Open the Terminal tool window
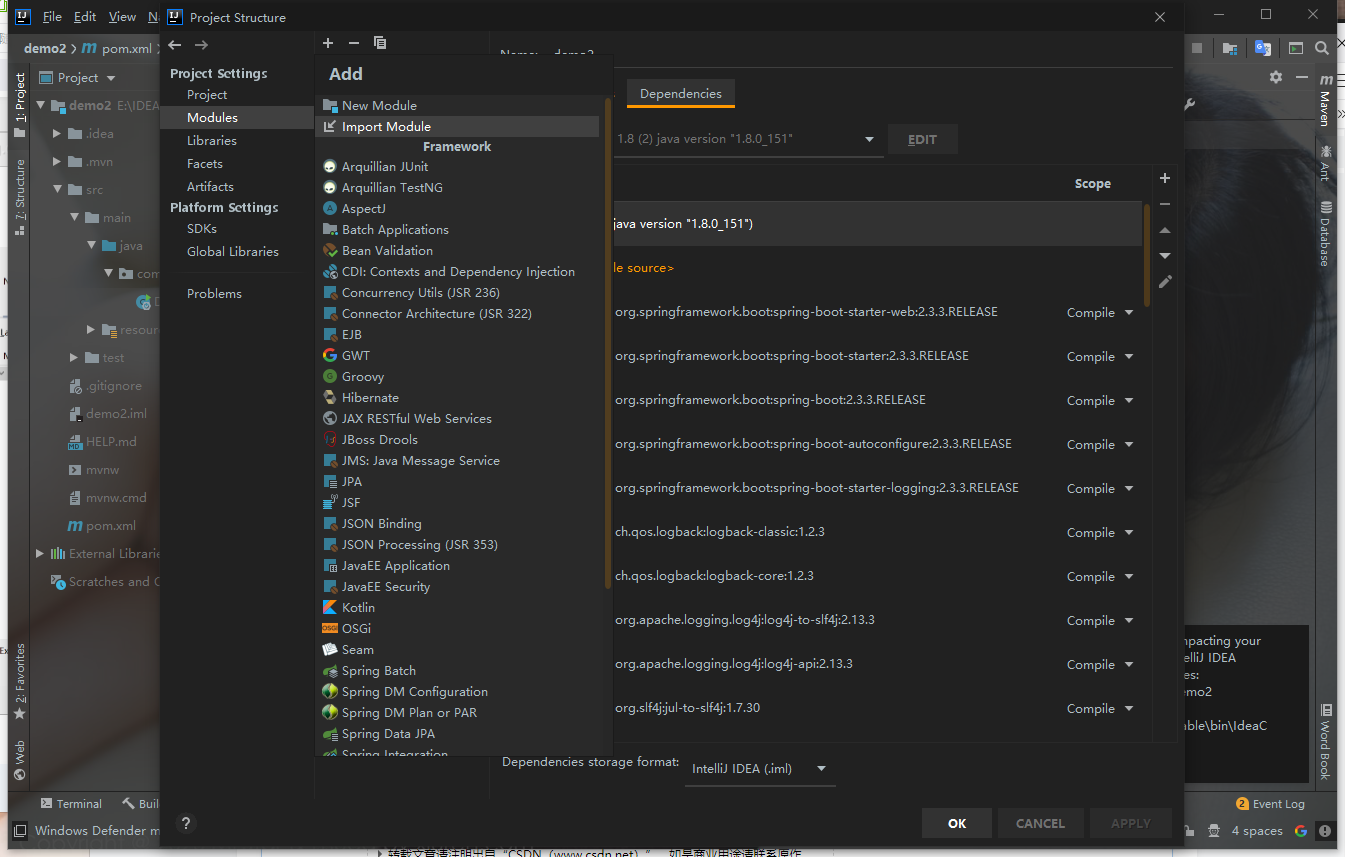 (71, 804)
